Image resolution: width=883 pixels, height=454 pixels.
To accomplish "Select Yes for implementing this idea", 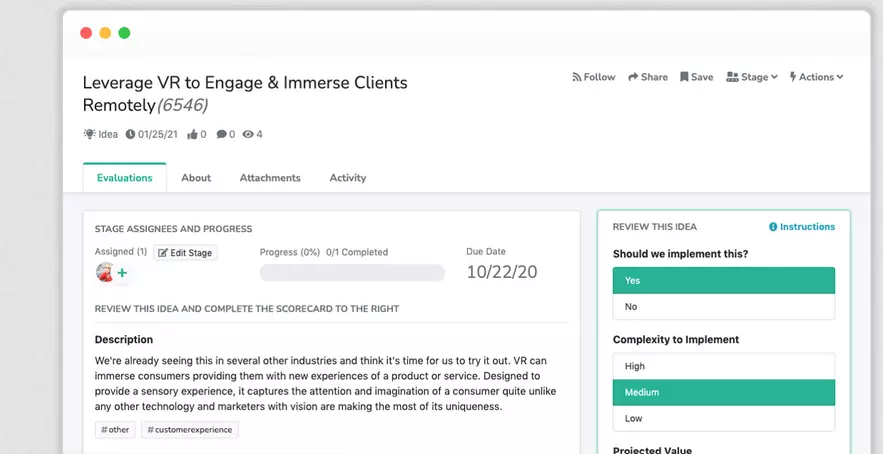I will click(723, 281).
